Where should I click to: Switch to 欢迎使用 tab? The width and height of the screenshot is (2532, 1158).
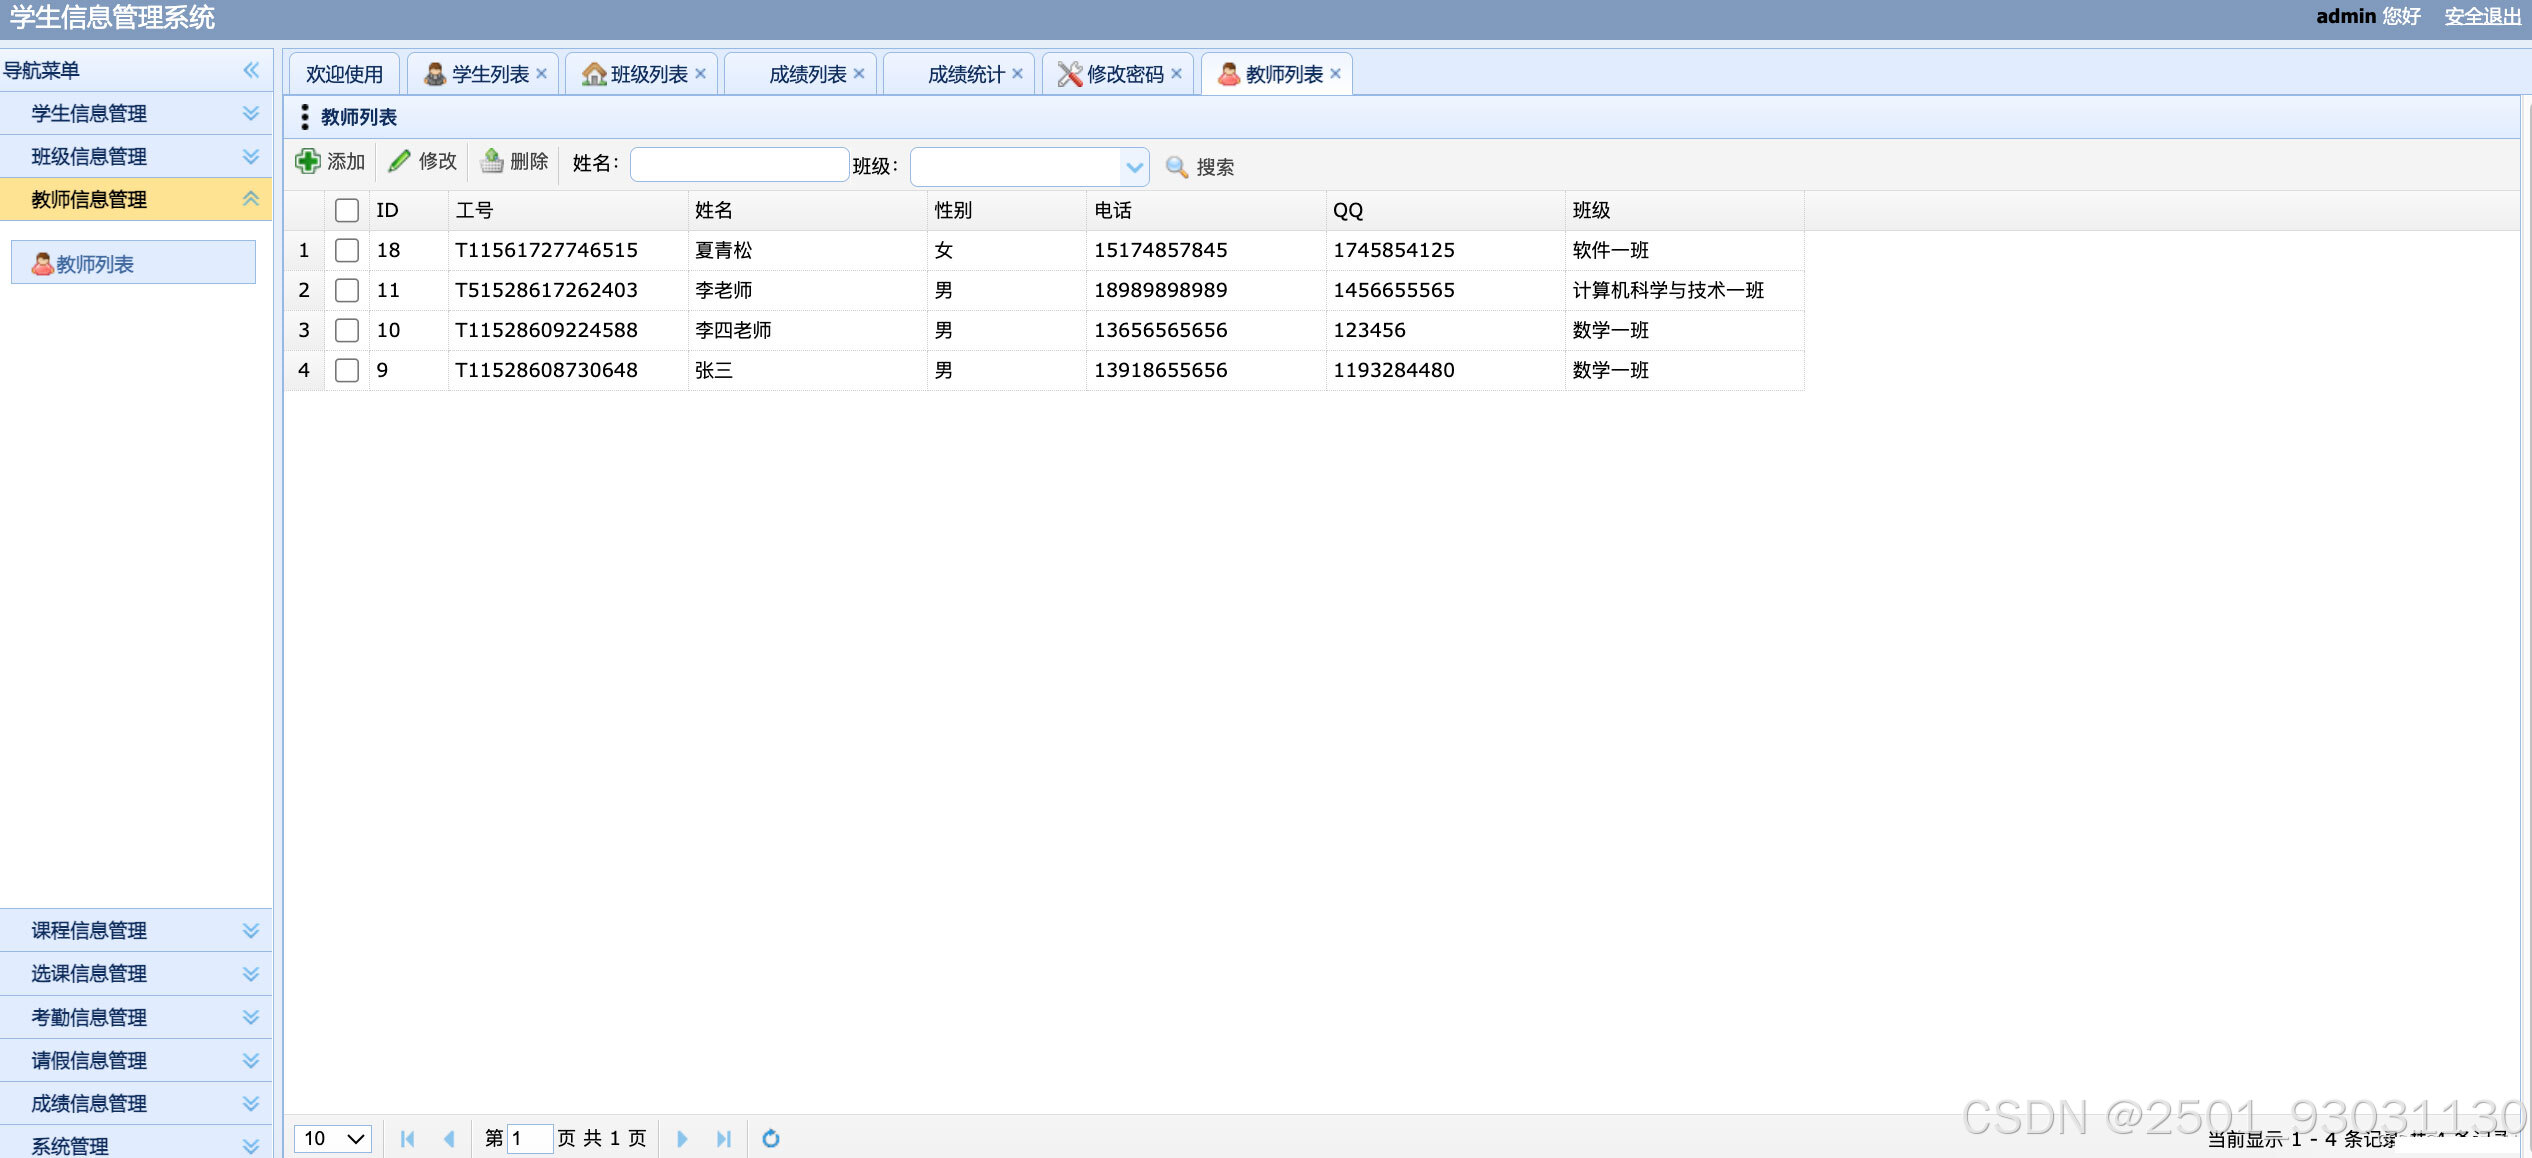[344, 74]
